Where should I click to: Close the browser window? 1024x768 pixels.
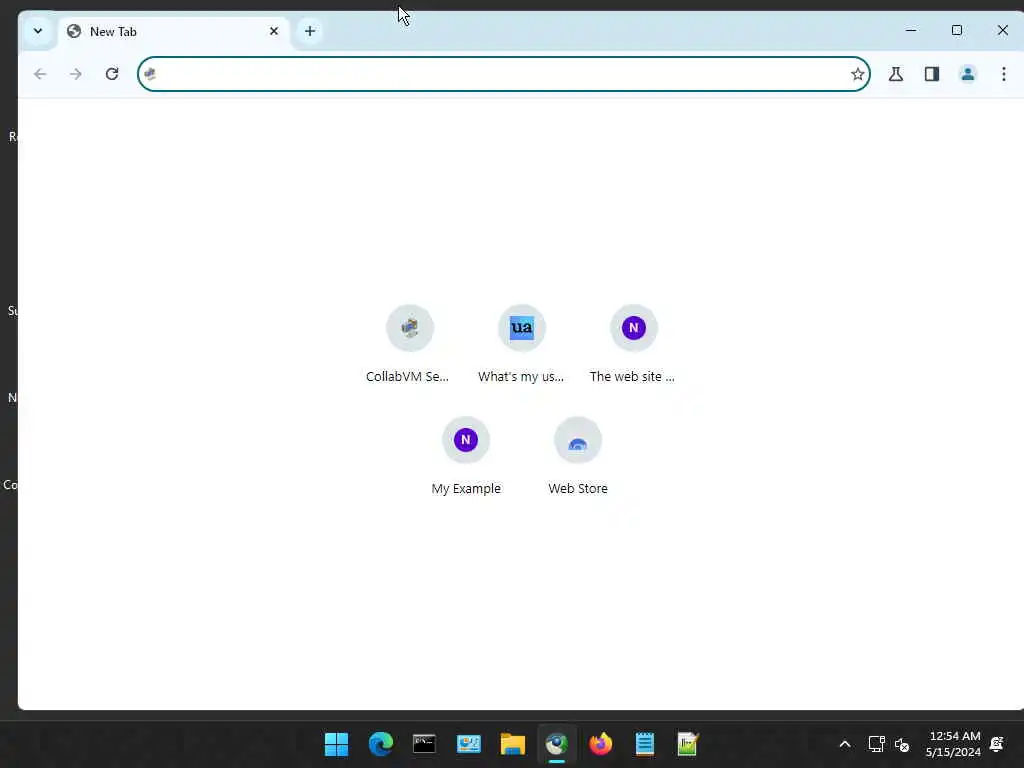[x=1002, y=30]
